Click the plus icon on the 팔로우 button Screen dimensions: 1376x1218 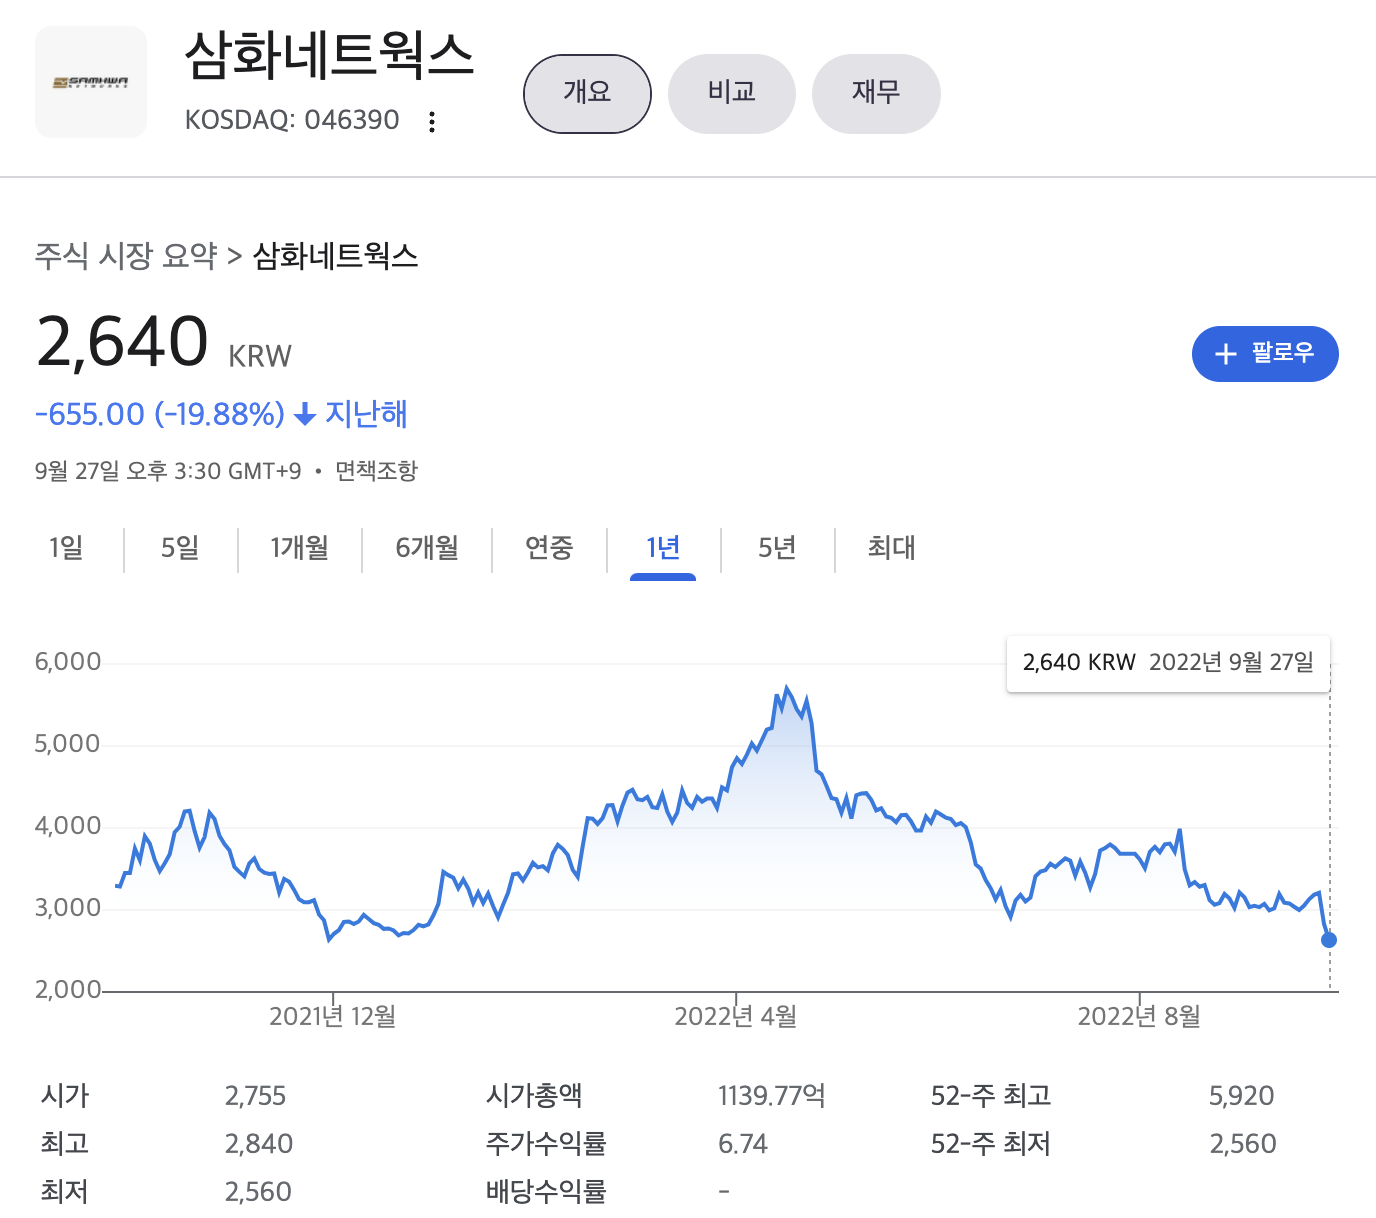point(1226,354)
